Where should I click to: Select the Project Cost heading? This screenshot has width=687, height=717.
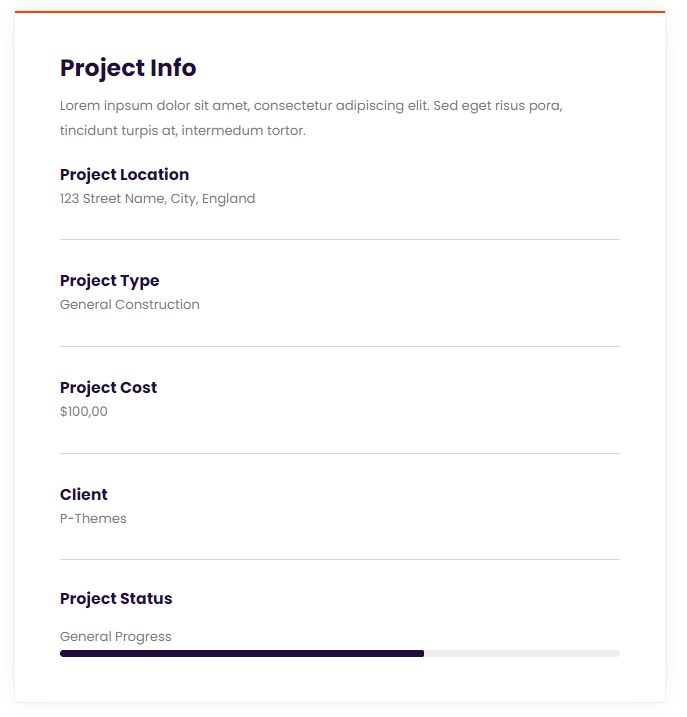click(x=108, y=387)
